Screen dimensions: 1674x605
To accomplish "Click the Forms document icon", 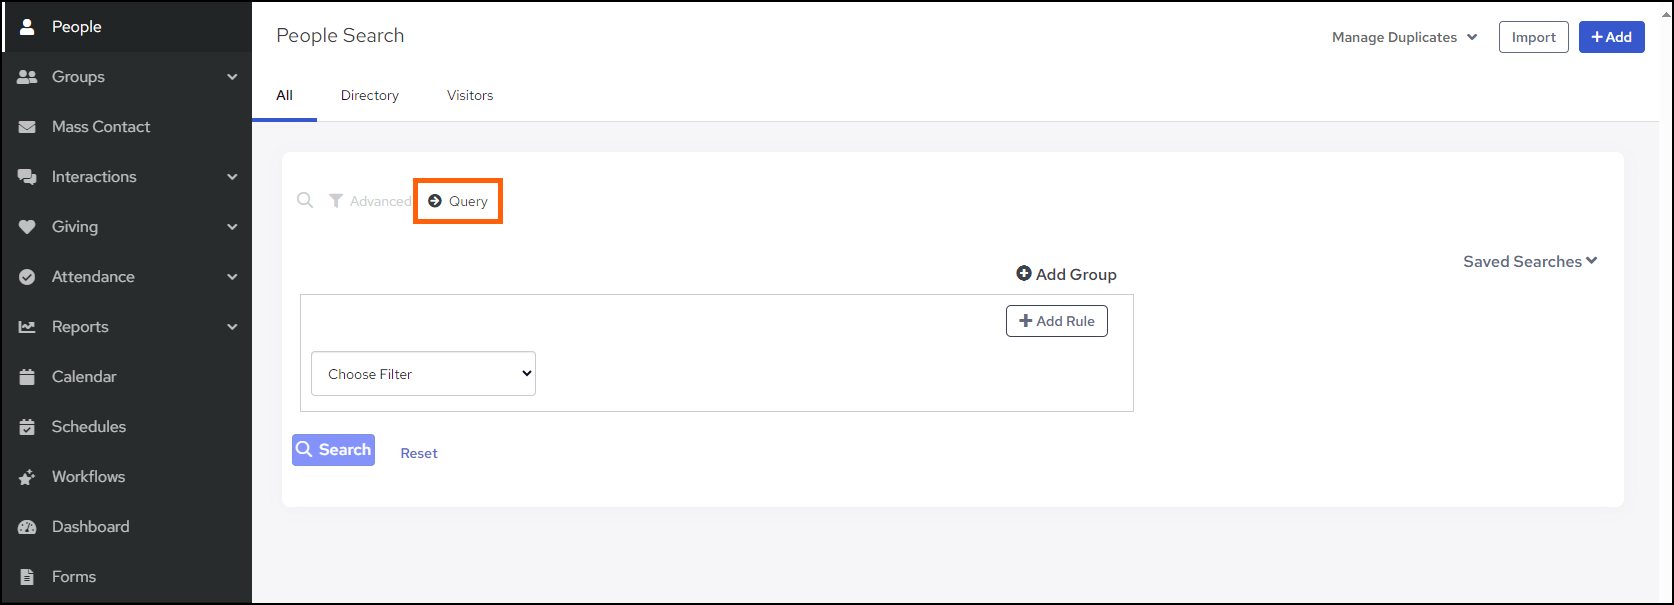I will [27, 577].
